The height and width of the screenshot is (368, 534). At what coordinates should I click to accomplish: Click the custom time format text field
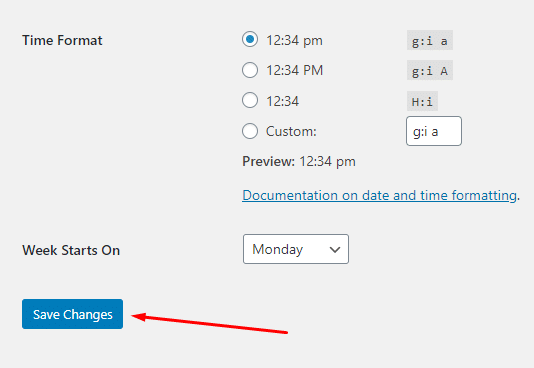coord(434,131)
